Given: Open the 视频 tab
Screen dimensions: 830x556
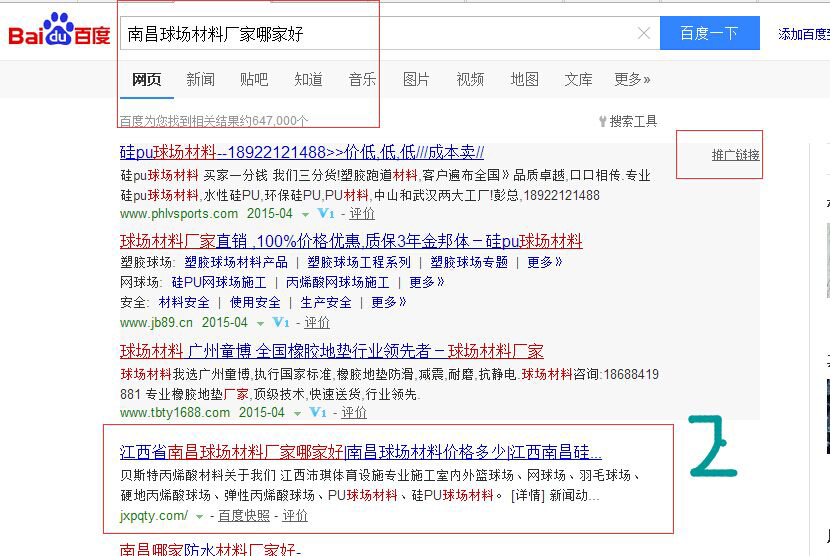Looking at the screenshot, I should click(470, 79).
